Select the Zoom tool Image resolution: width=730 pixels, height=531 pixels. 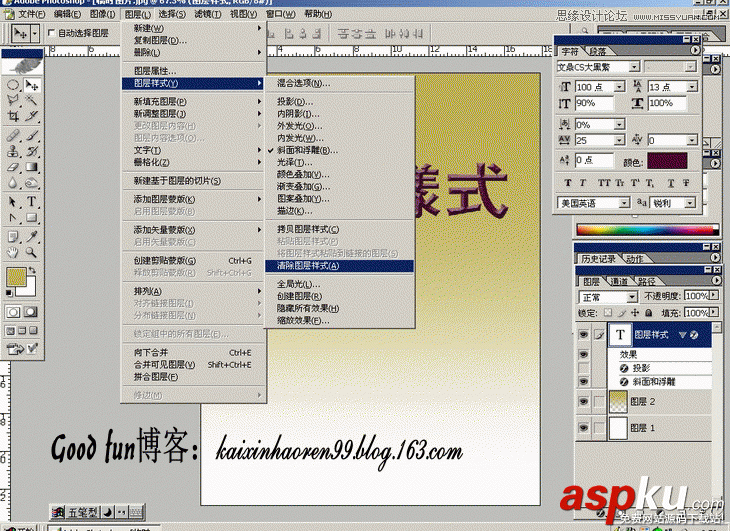point(32,253)
